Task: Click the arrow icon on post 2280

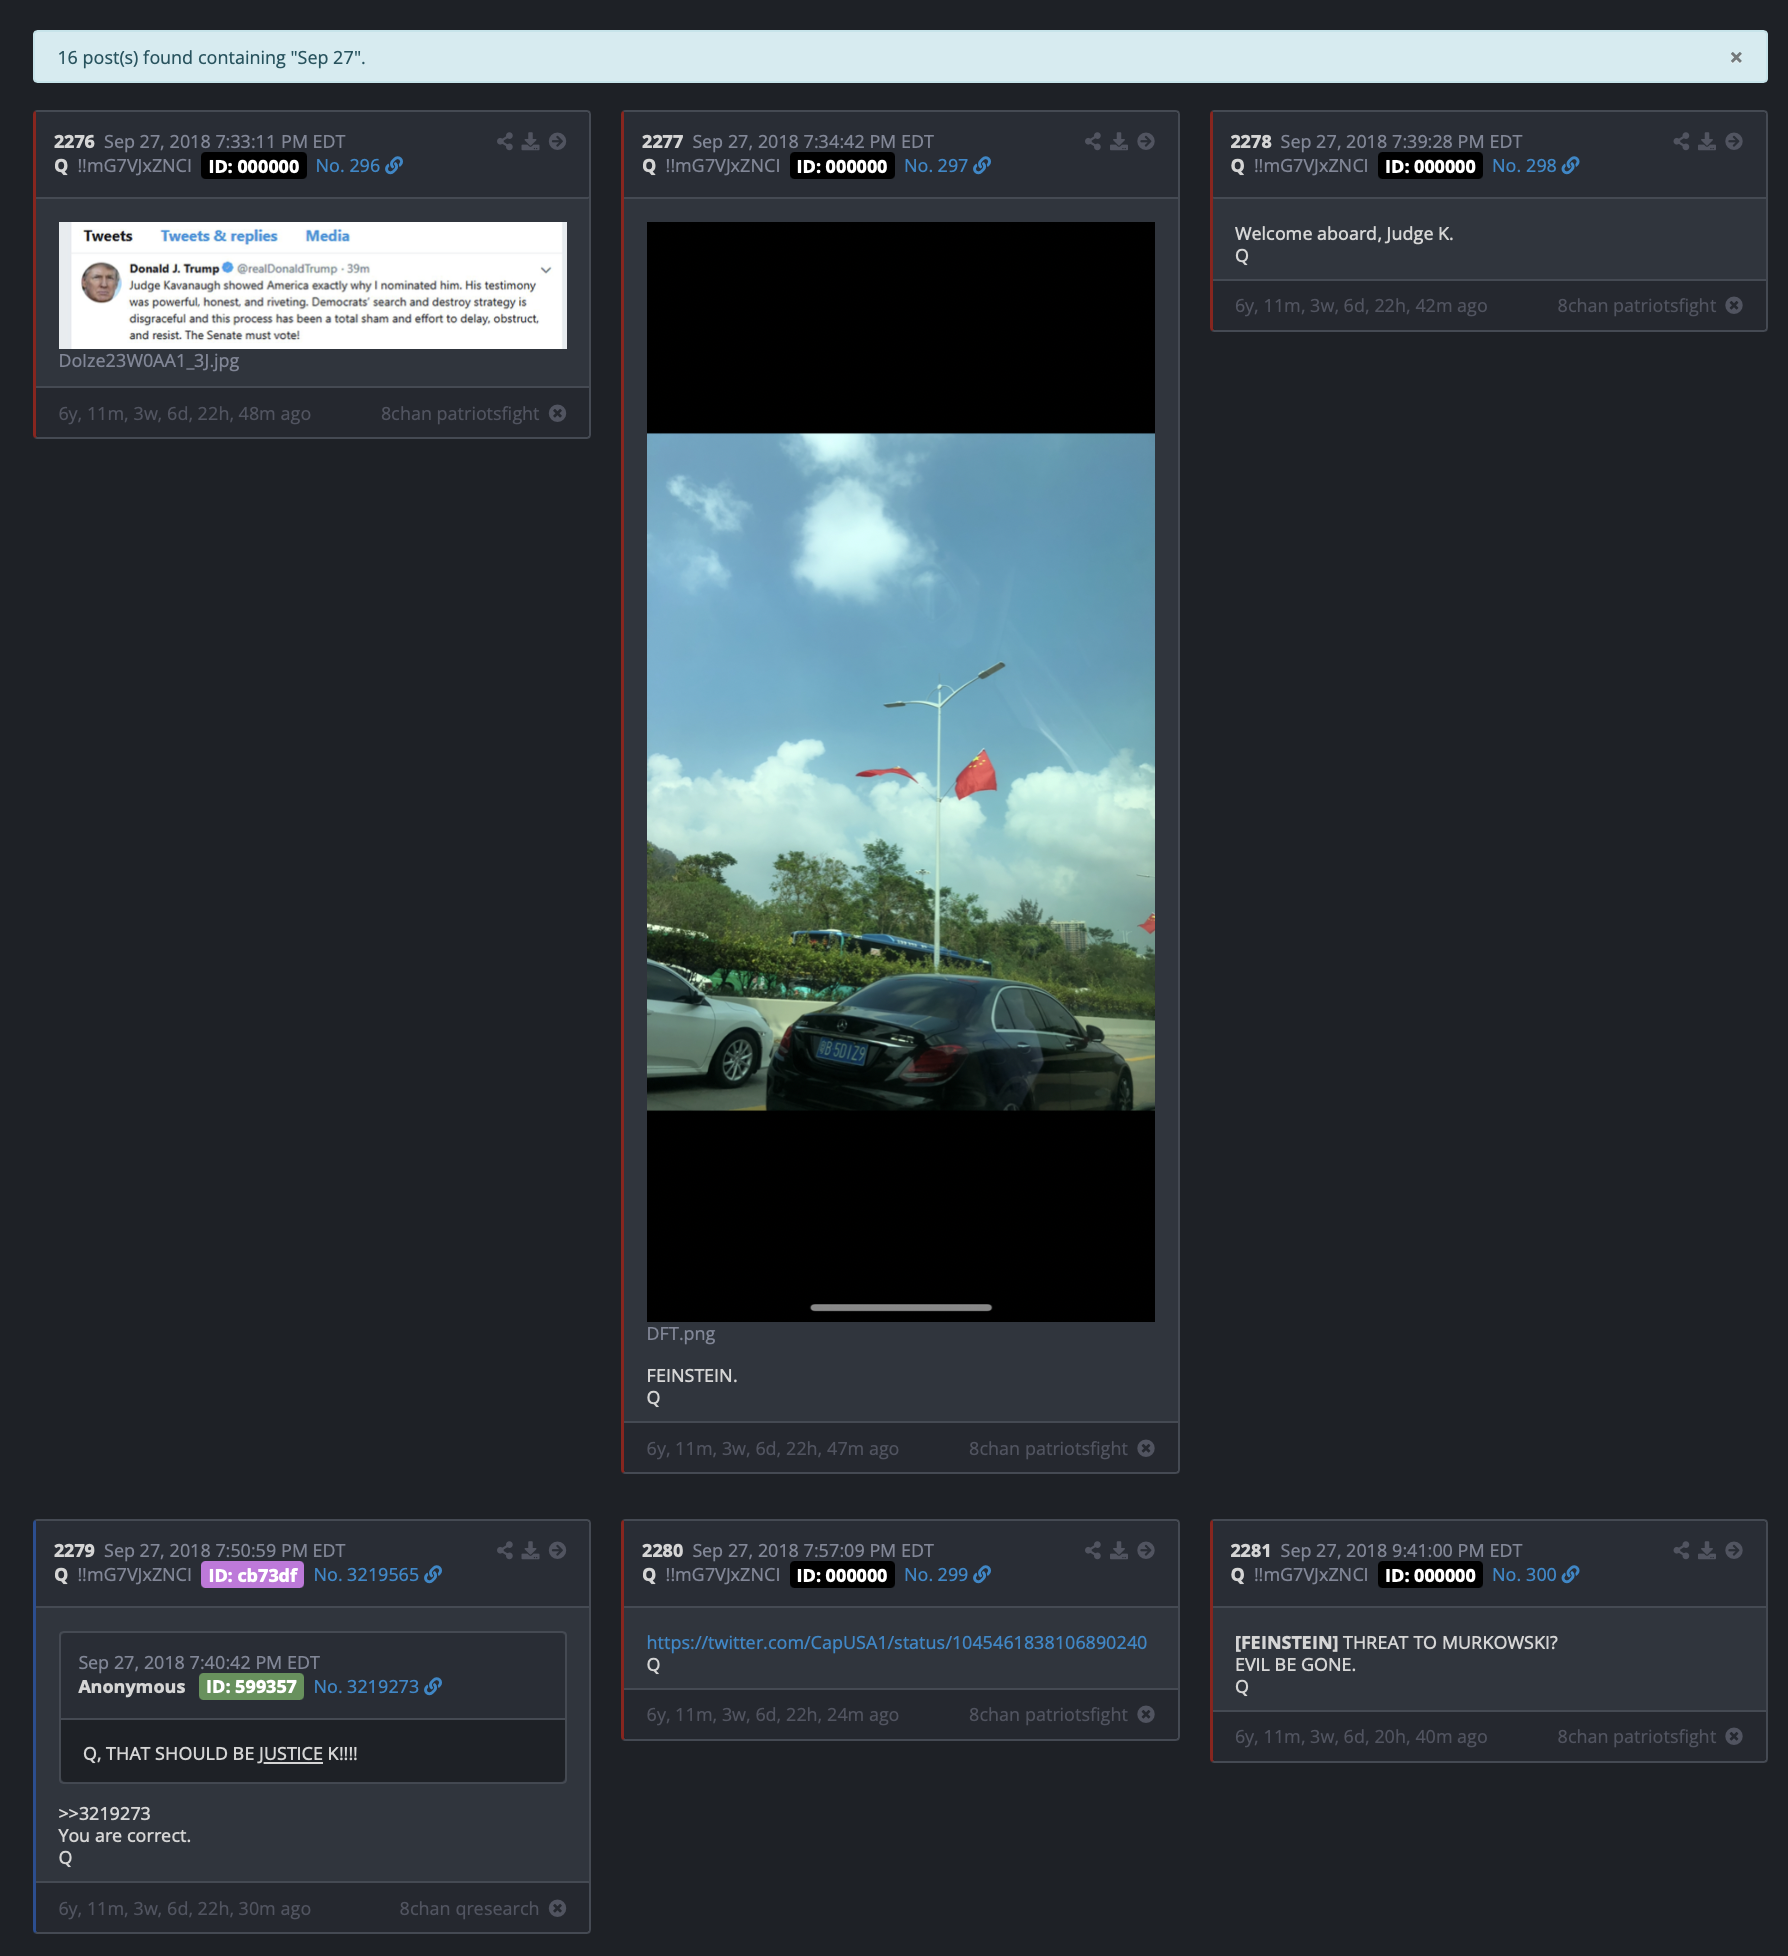Action: (x=1146, y=1551)
